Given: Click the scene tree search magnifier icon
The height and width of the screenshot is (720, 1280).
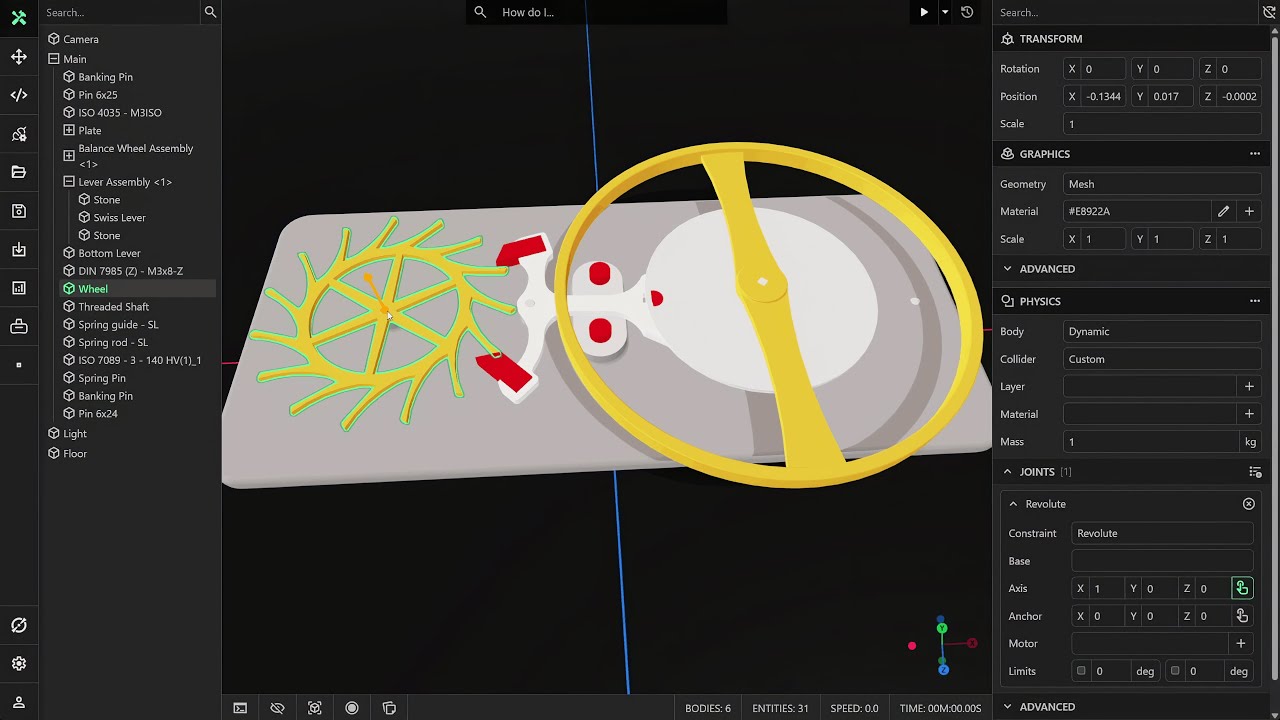Looking at the screenshot, I should click(210, 12).
